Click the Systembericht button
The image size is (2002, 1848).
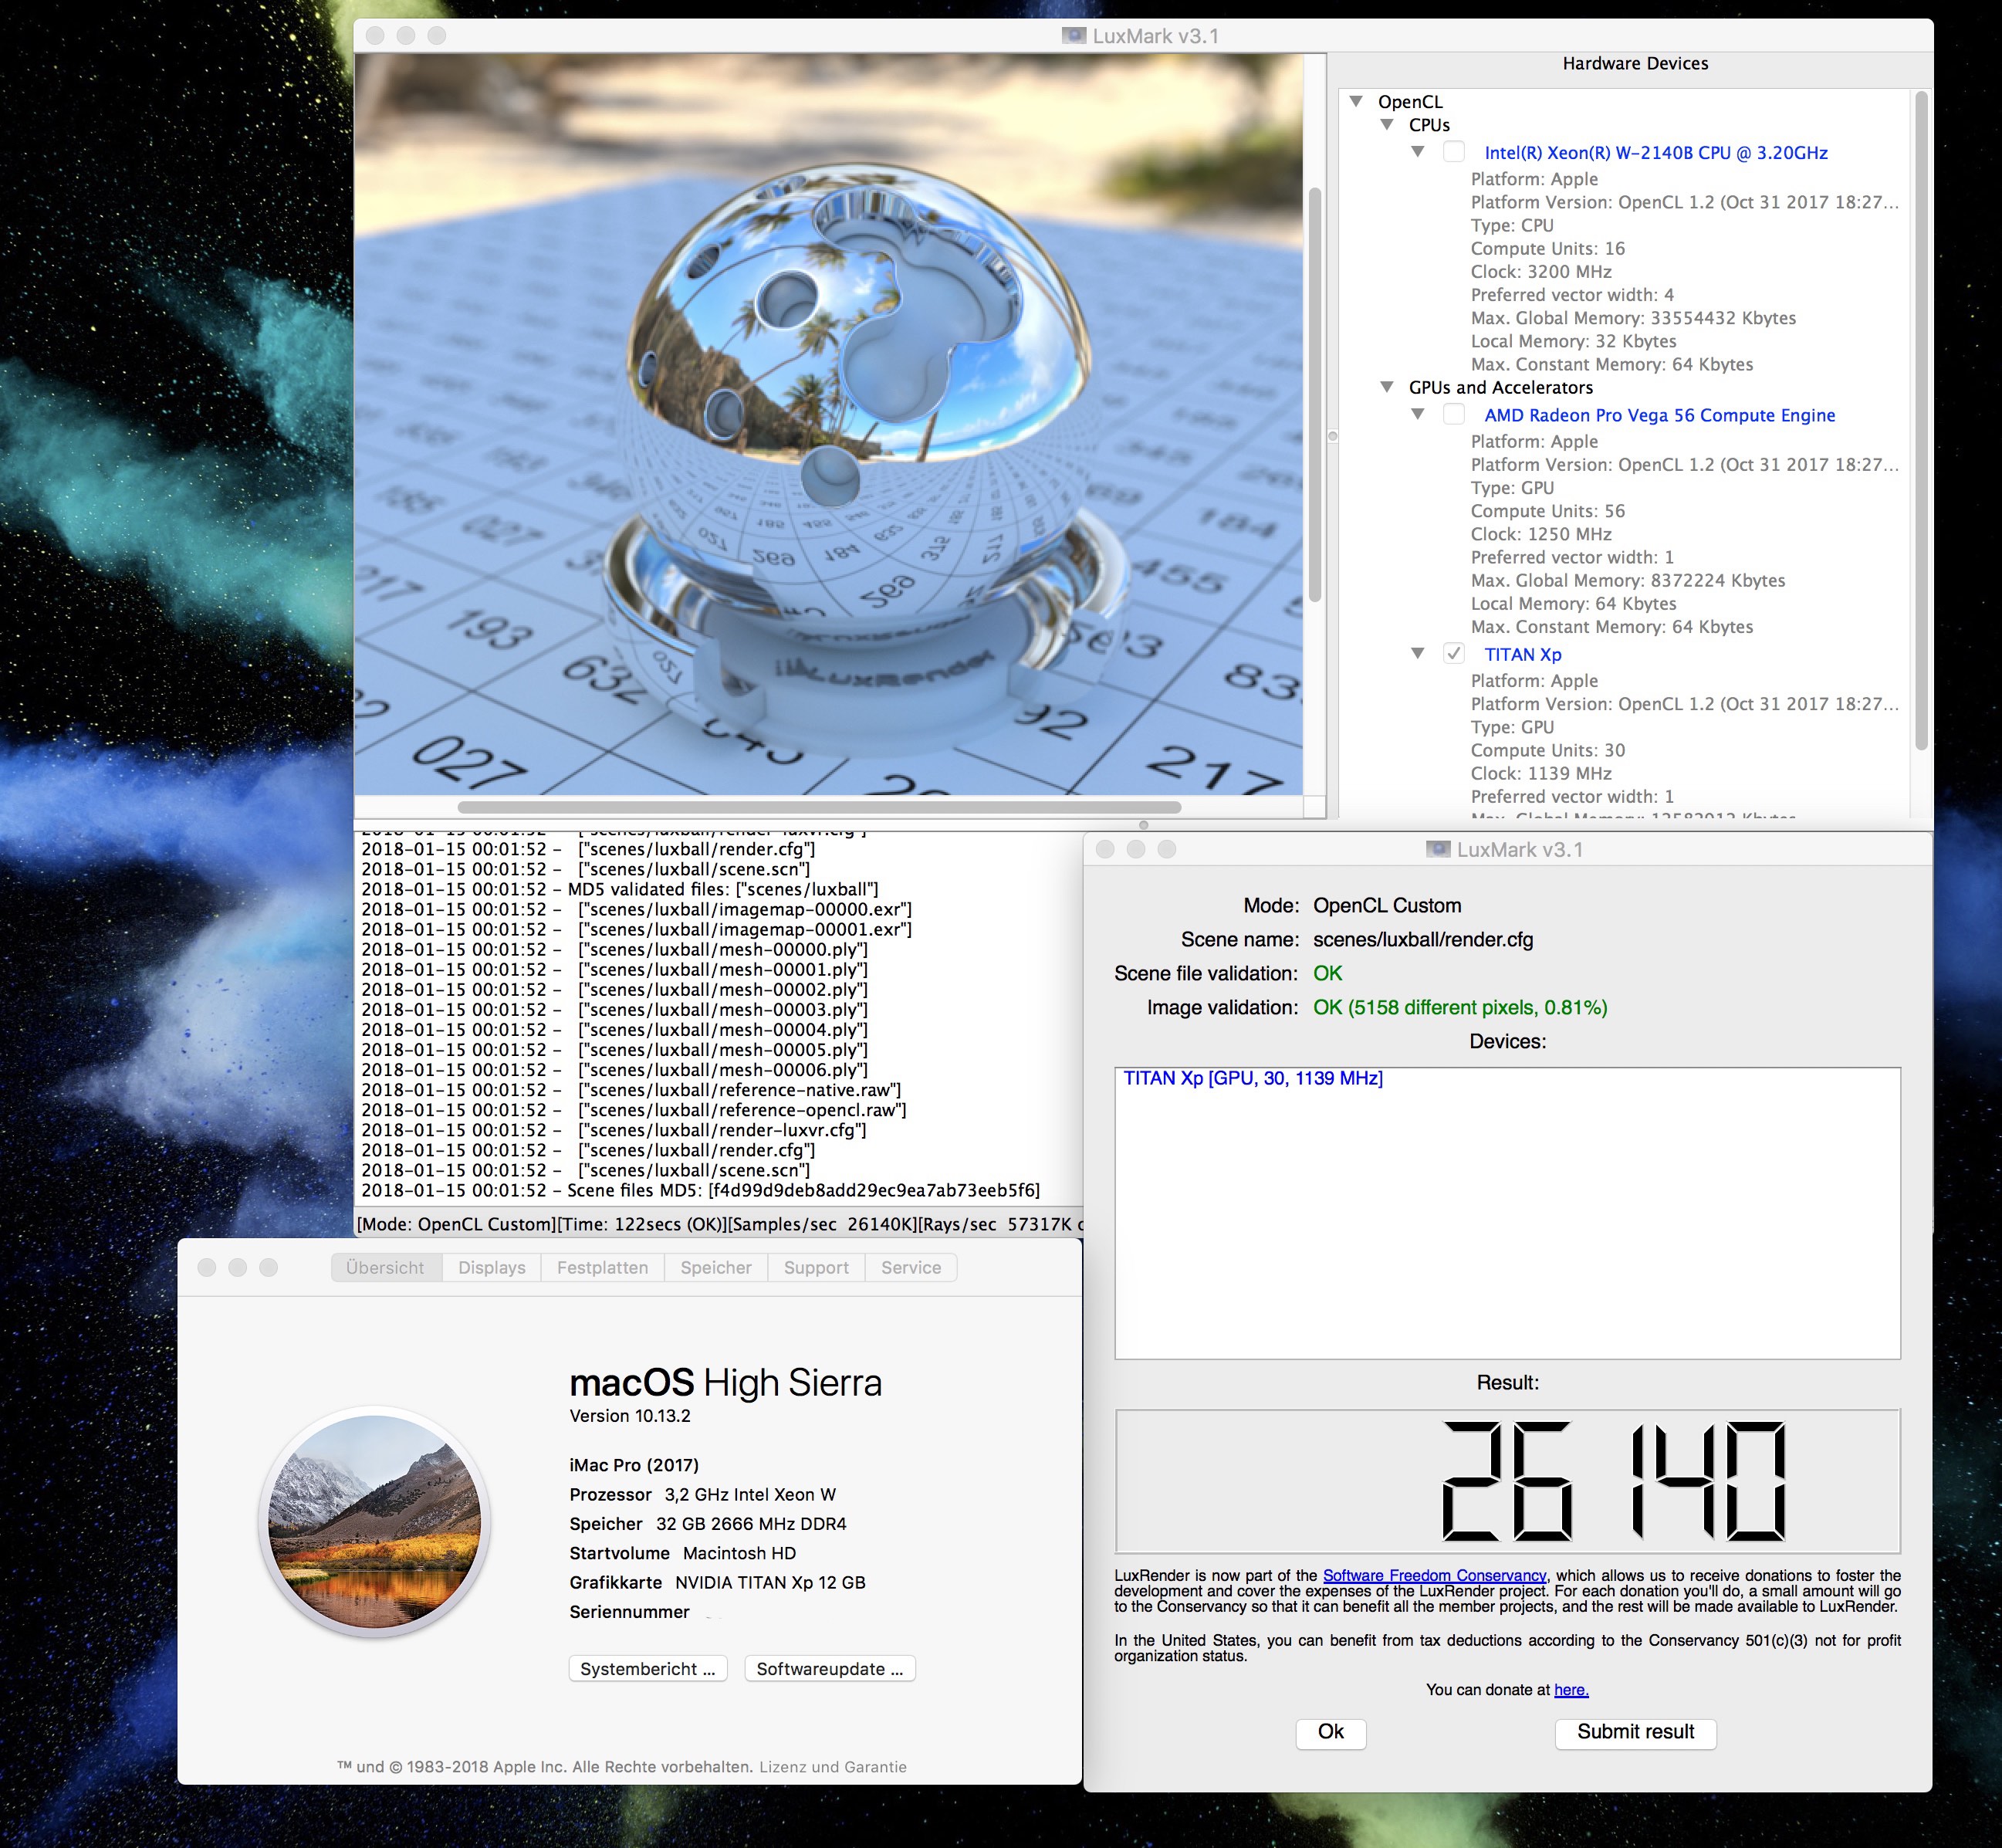pyautogui.click(x=648, y=1668)
